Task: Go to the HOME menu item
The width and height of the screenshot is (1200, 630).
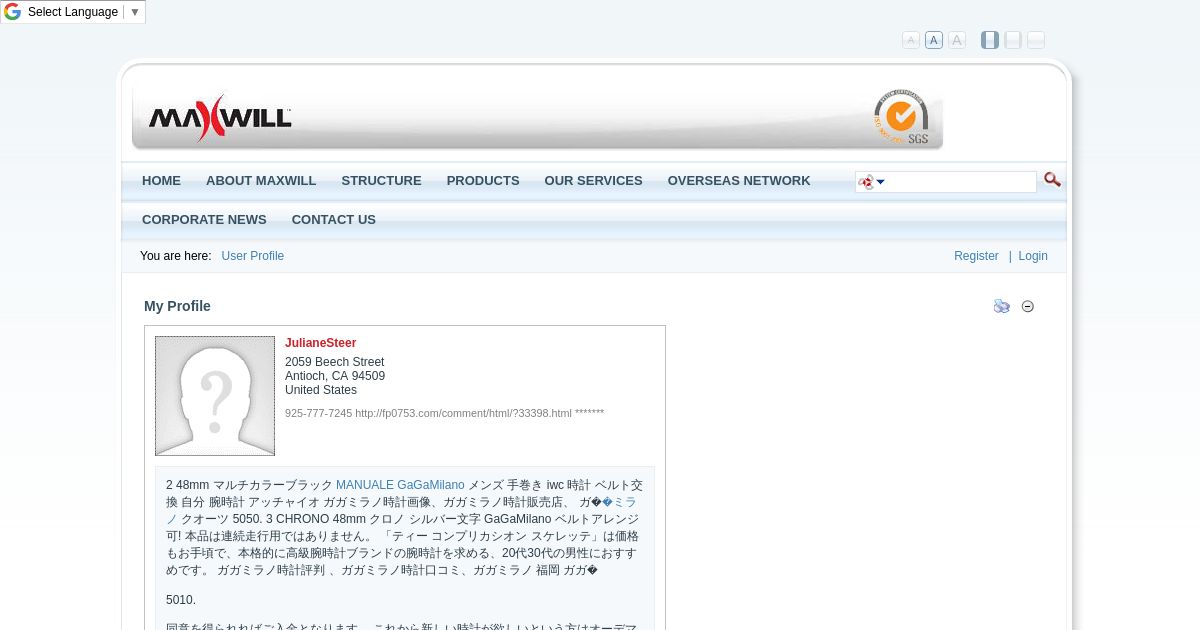Action: tap(161, 181)
